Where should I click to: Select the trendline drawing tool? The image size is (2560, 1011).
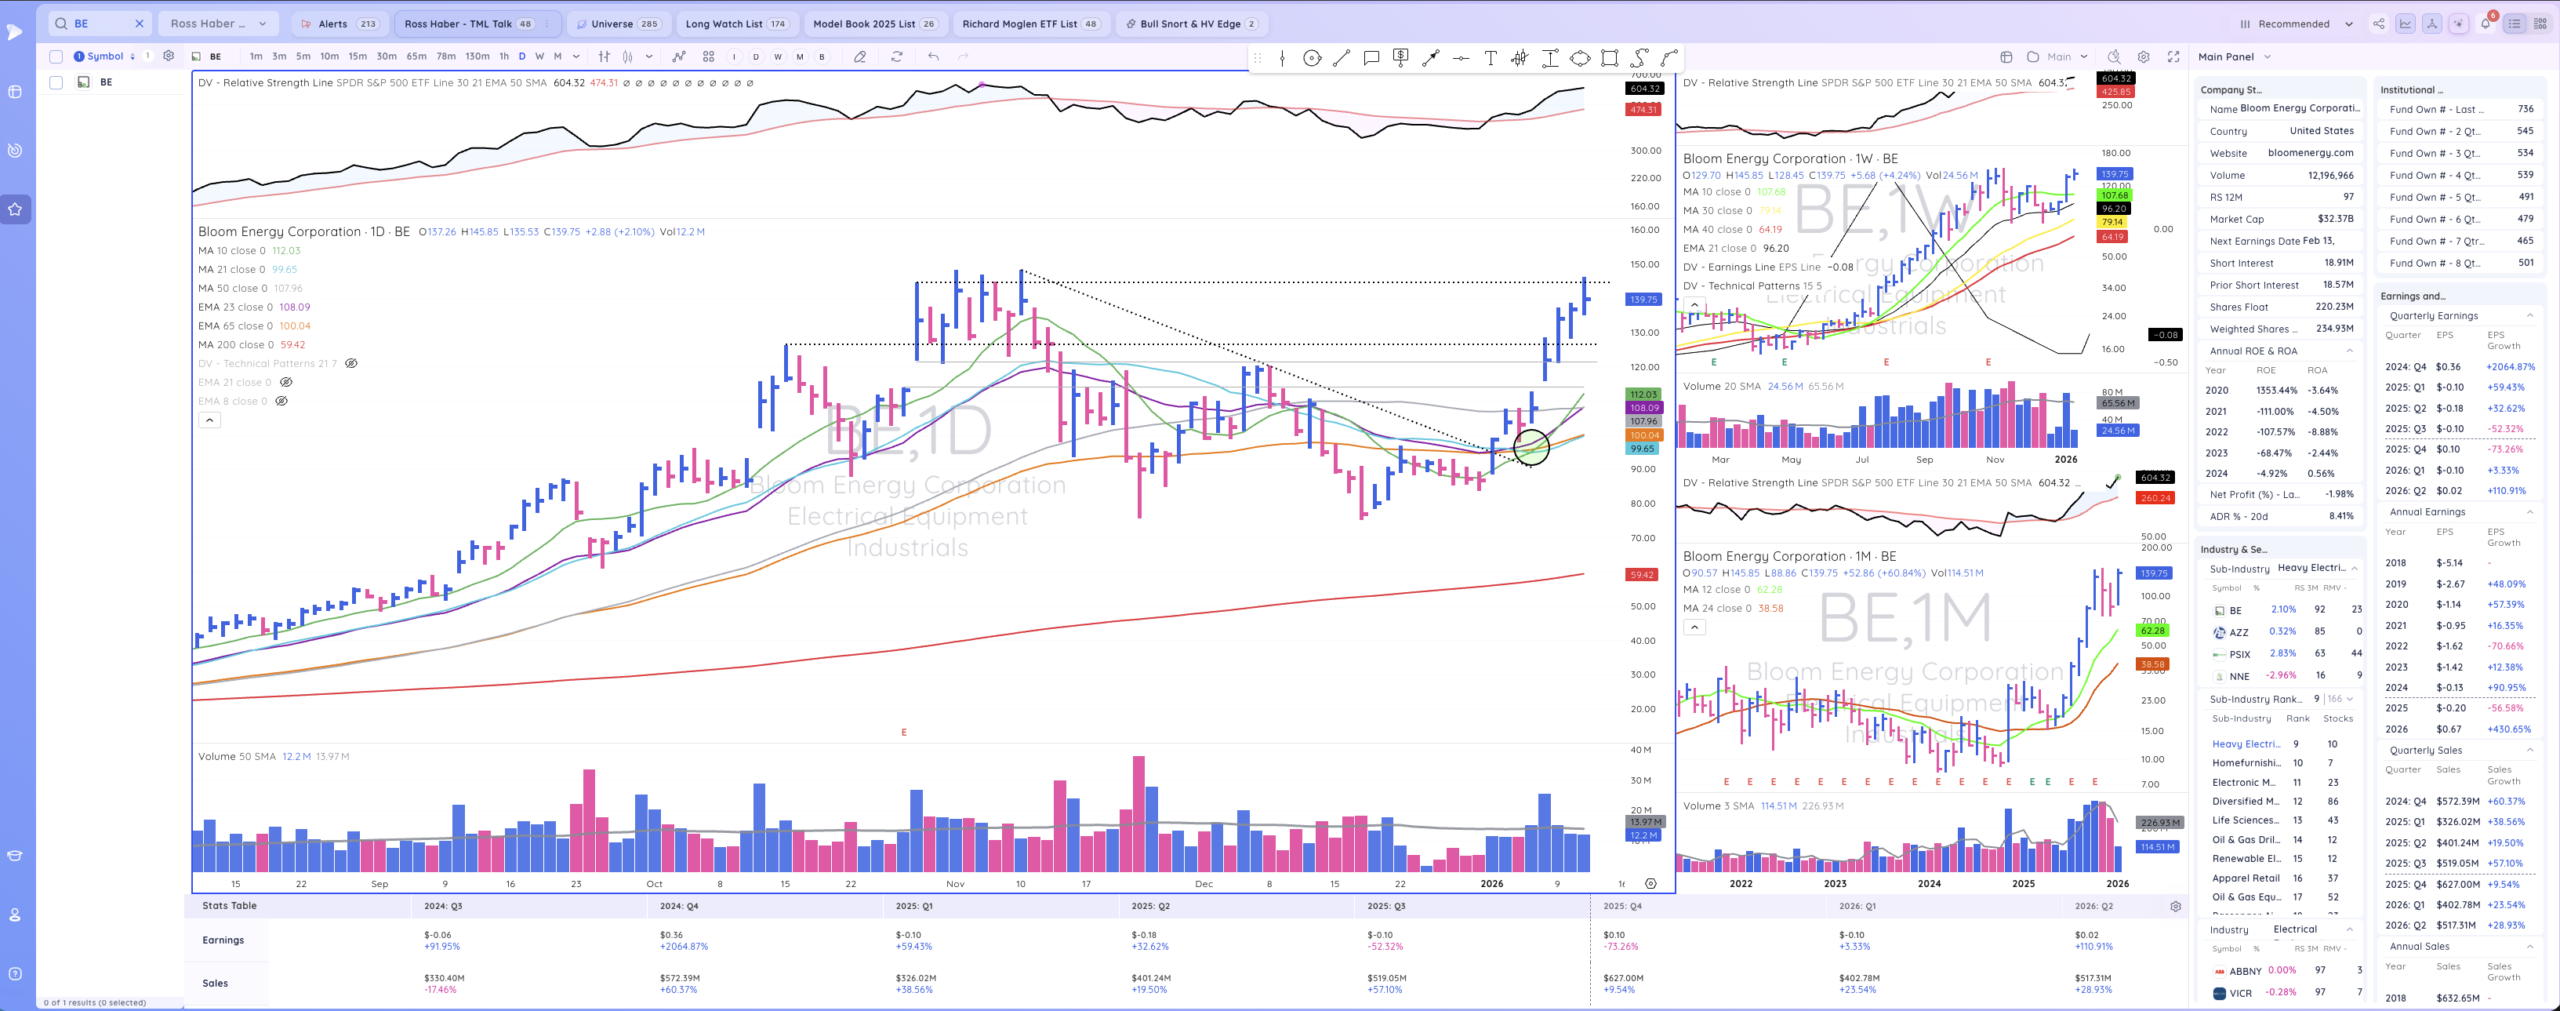click(1342, 58)
